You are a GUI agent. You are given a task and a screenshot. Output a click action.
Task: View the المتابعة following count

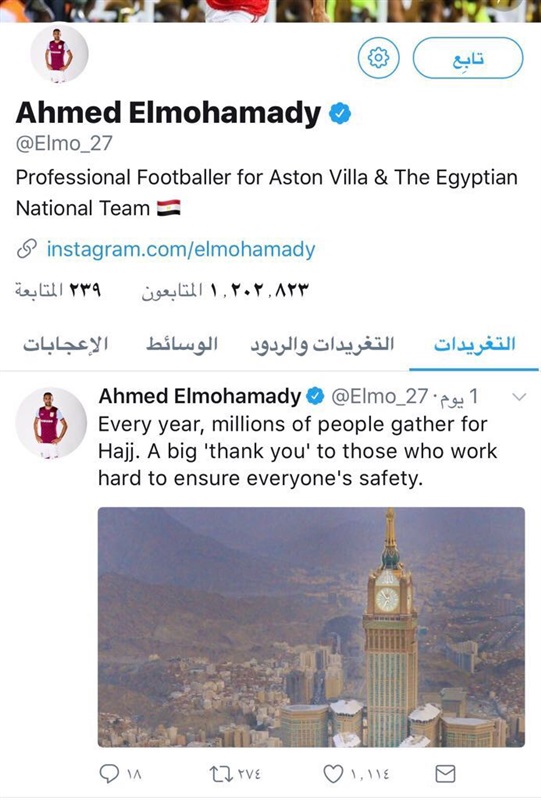point(58,290)
